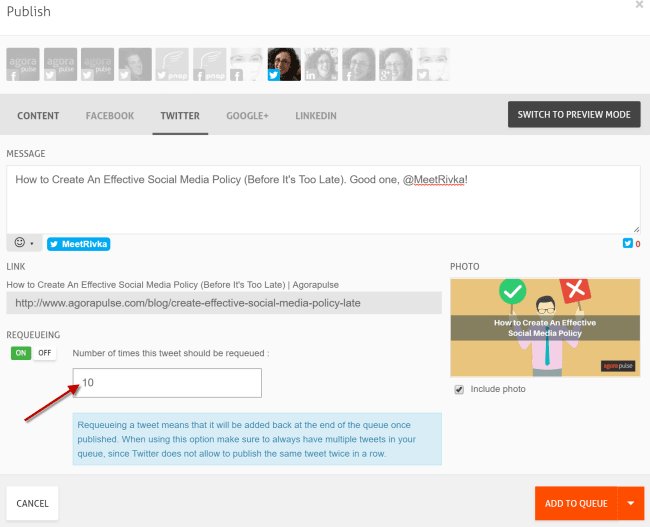Image resolution: width=650 pixels, height=527 pixels.
Task: Select the pnap Twitter profile avatar
Action: coord(172,64)
